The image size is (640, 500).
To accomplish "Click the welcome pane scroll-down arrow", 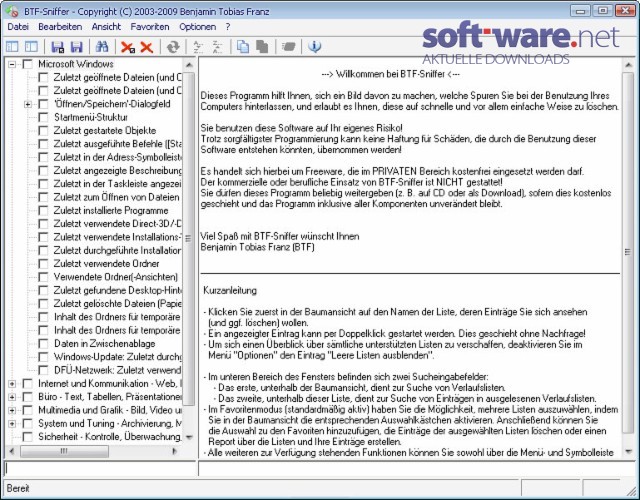I will pyautogui.click(x=628, y=451).
